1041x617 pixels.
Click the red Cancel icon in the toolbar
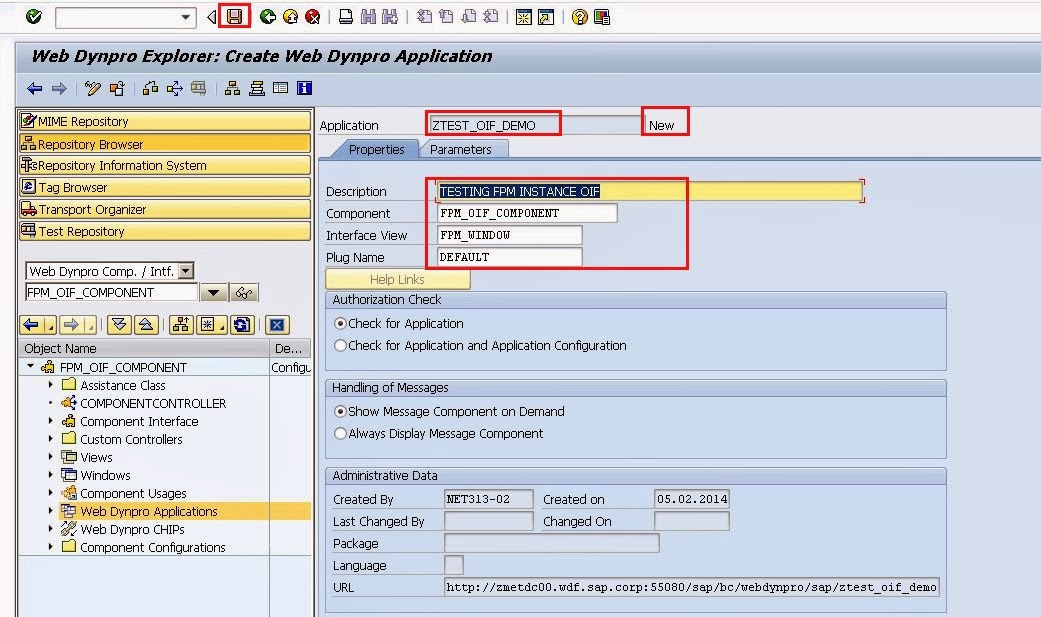click(x=312, y=17)
